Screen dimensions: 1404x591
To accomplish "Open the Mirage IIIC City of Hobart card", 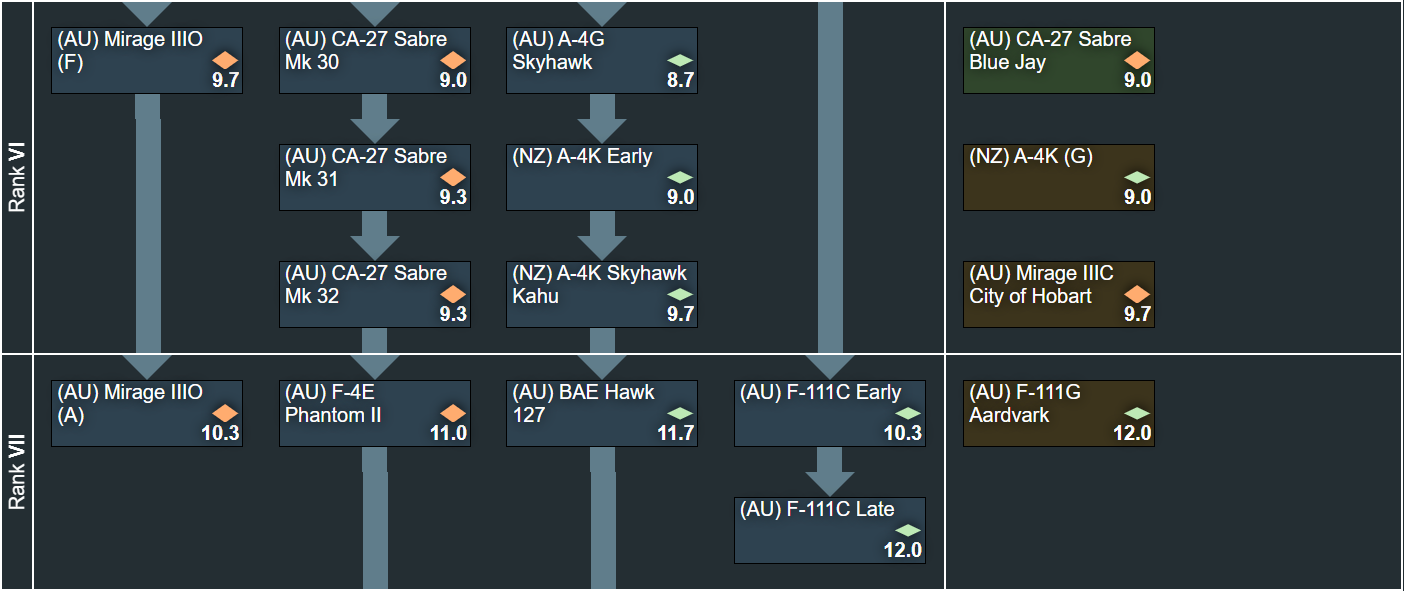I will (x=1059, y=294).
